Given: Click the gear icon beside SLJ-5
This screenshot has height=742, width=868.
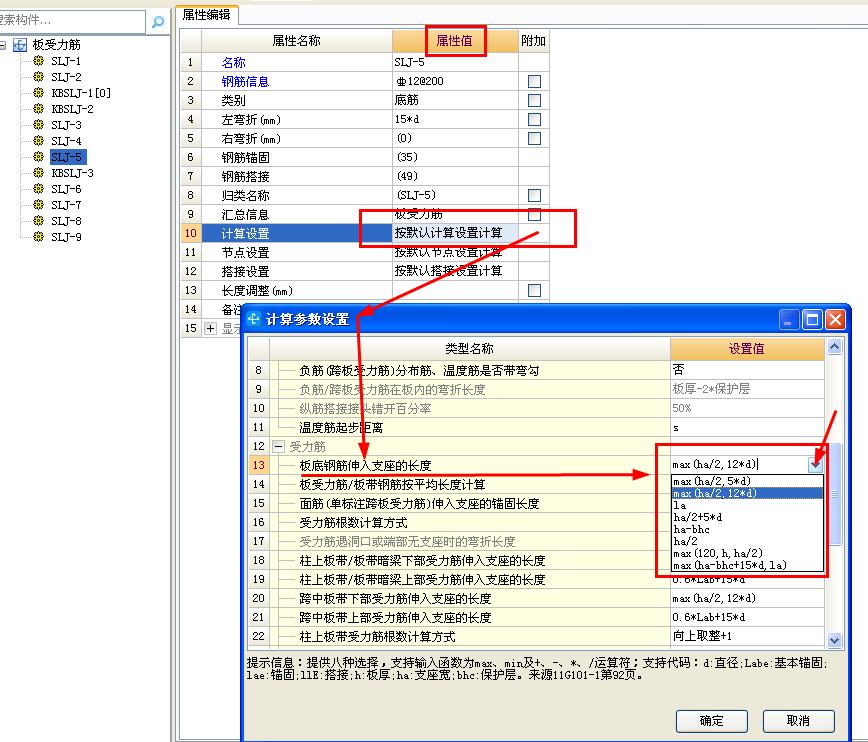Looking at the screenshot, I should click(x=38, y=157).
